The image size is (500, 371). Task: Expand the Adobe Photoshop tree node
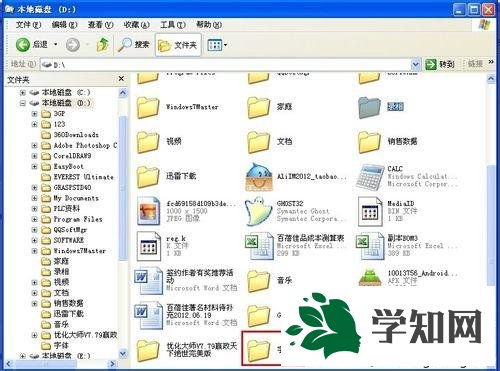[x=34, y=145]
